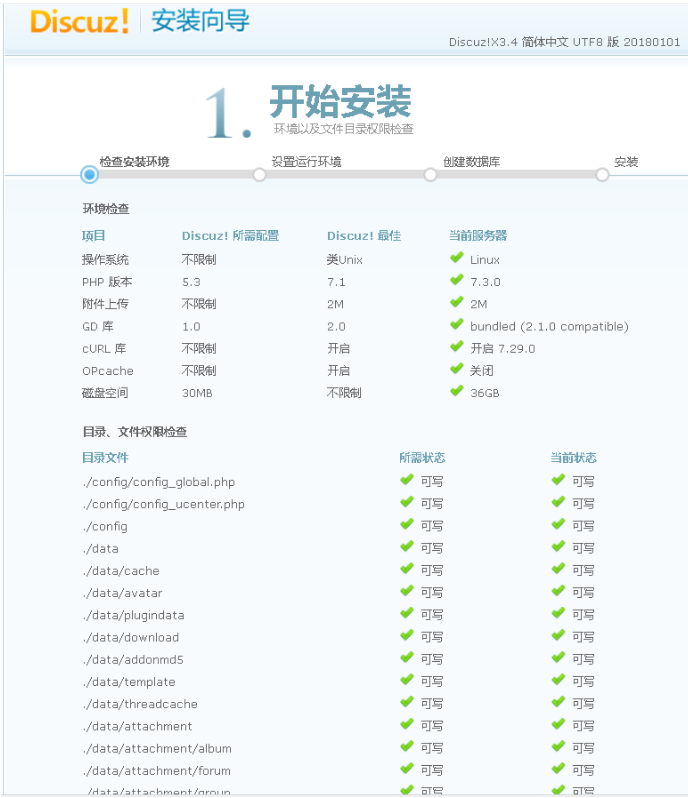The height and width of the screenshot is (798, 688).
Task: Click the 30MB required disk value
Action: 197,393
